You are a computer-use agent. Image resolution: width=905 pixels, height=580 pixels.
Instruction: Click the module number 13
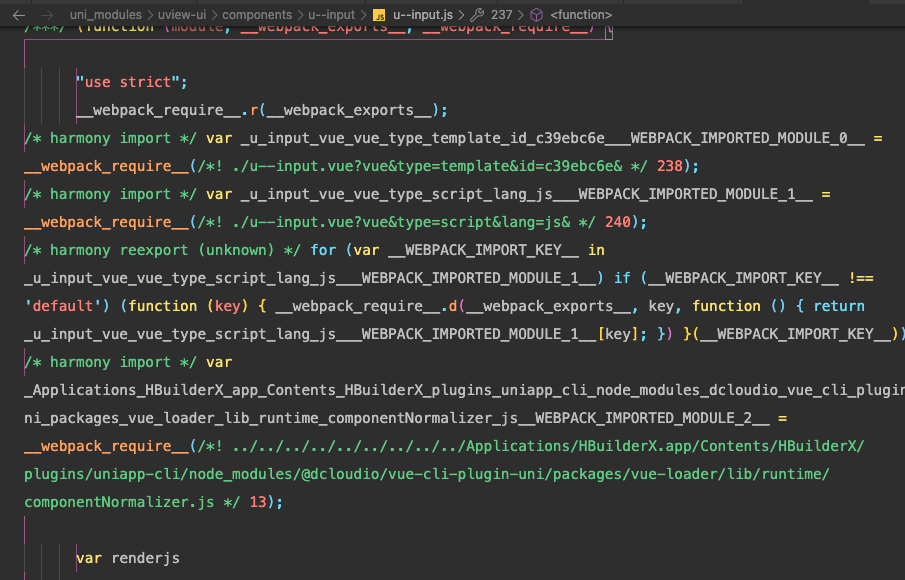(x=258, y=502)
